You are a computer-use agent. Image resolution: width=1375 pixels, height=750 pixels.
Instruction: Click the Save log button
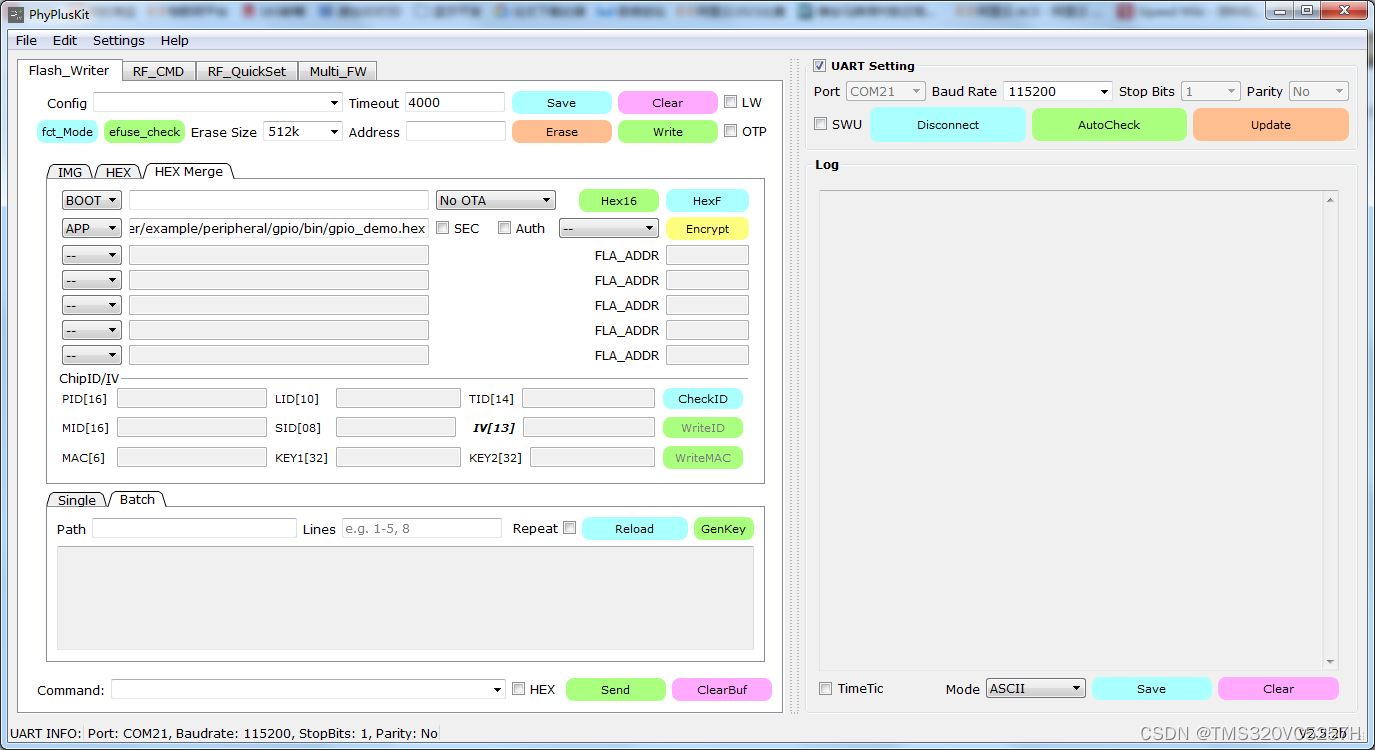tap(1151, 689)
